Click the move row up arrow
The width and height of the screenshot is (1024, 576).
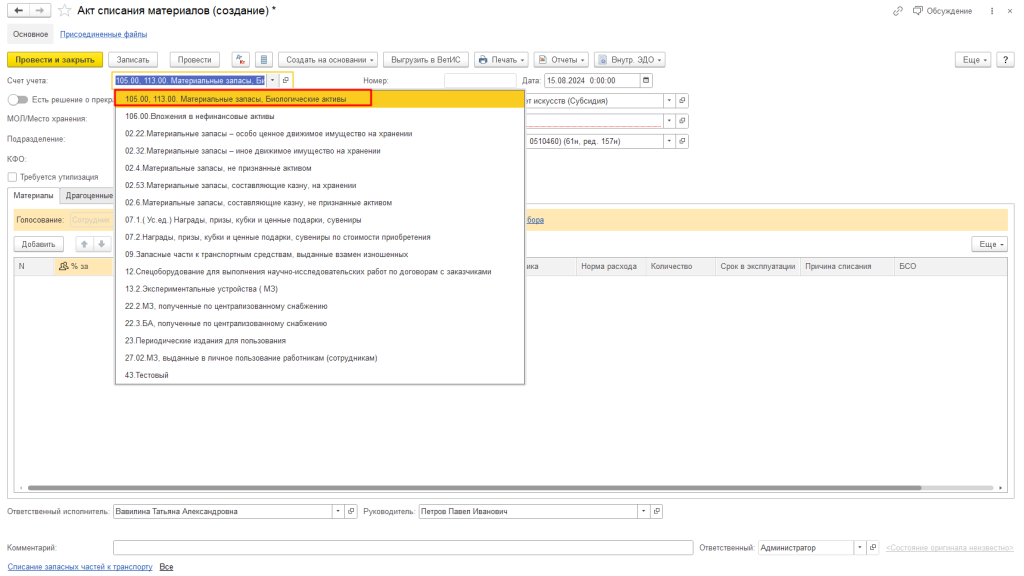[84, 244]
